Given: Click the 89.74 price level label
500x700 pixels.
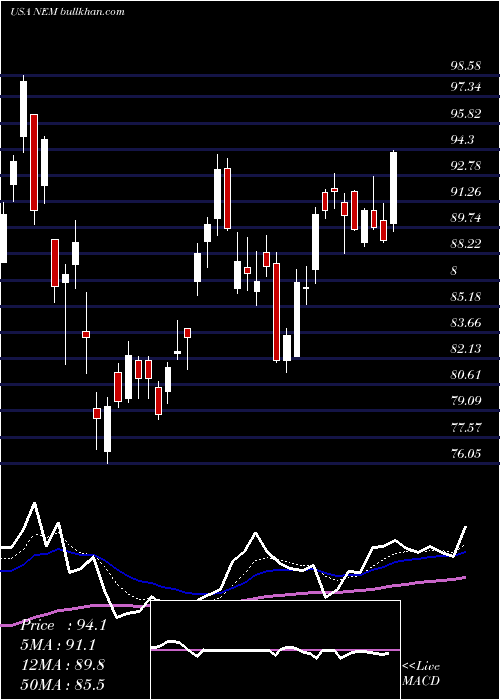Looking at the screenshot, I should tap(466, 217).
